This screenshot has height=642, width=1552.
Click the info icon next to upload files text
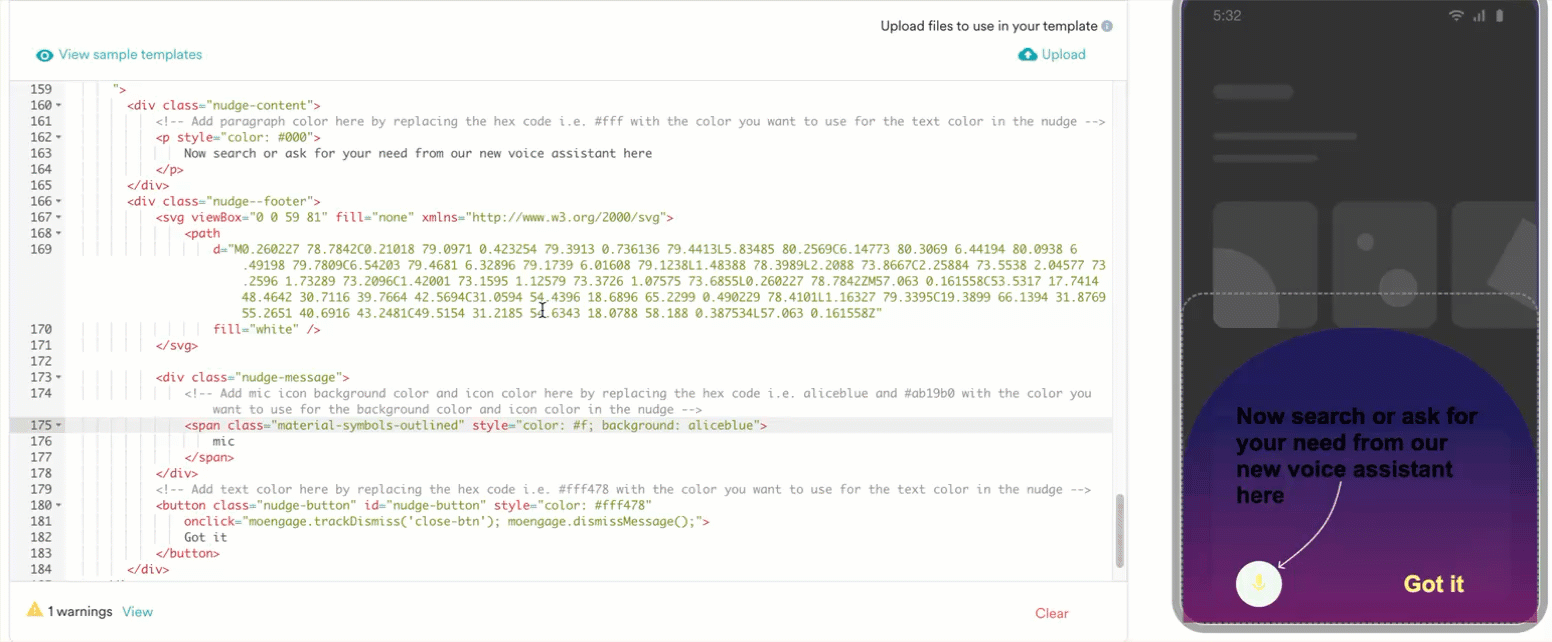(x=1107, y=27)
